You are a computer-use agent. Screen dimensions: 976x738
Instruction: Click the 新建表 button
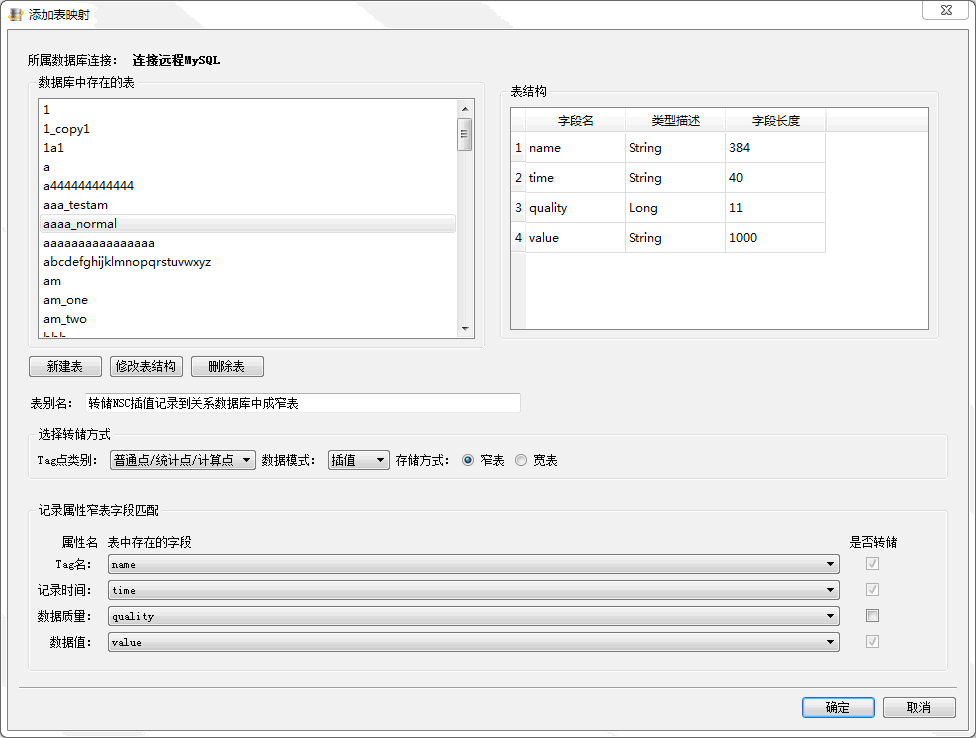[x=65, y=367]
